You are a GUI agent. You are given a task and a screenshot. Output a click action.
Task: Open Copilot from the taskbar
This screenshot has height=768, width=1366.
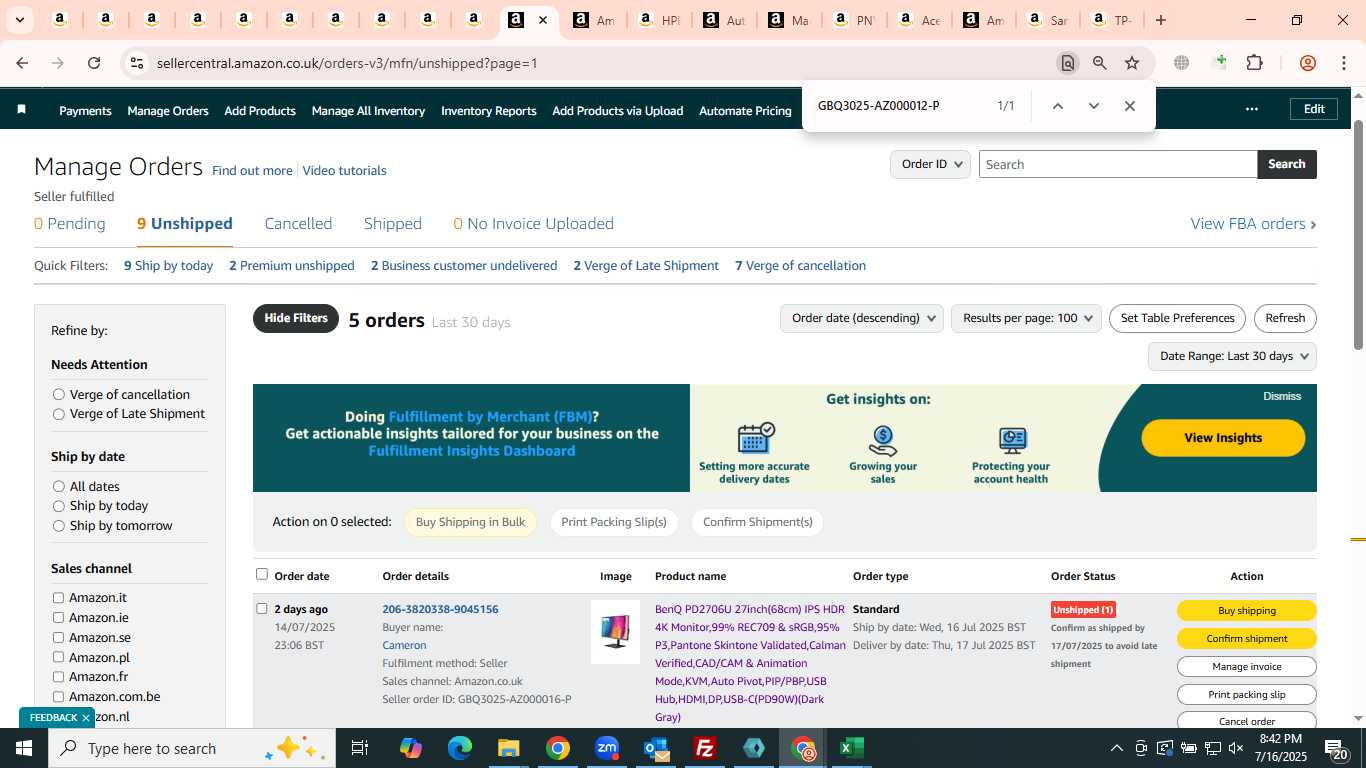(x=411, y=748)
